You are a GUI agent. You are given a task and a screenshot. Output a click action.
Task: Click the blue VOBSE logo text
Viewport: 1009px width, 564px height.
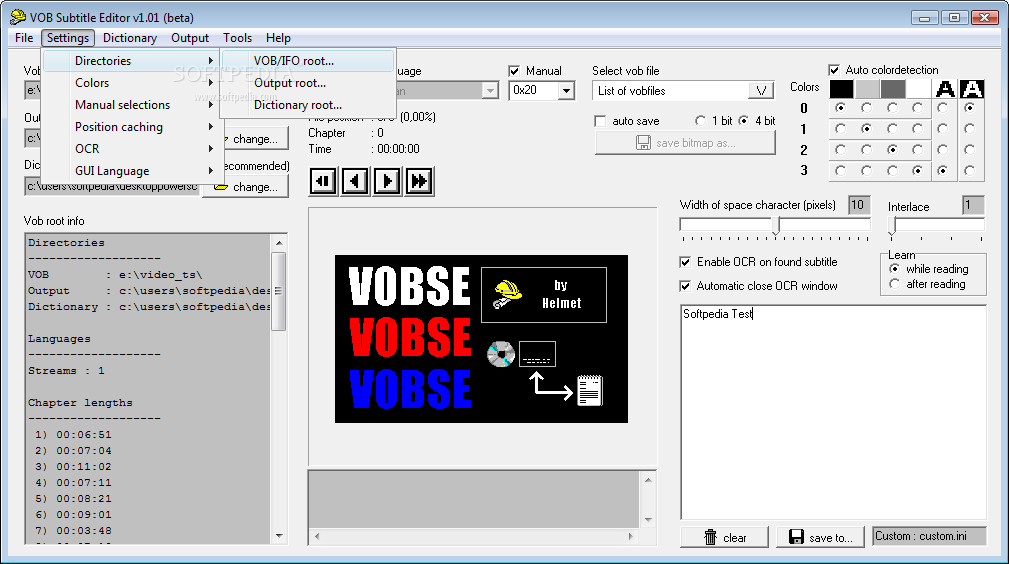click(x=410, y=389)
